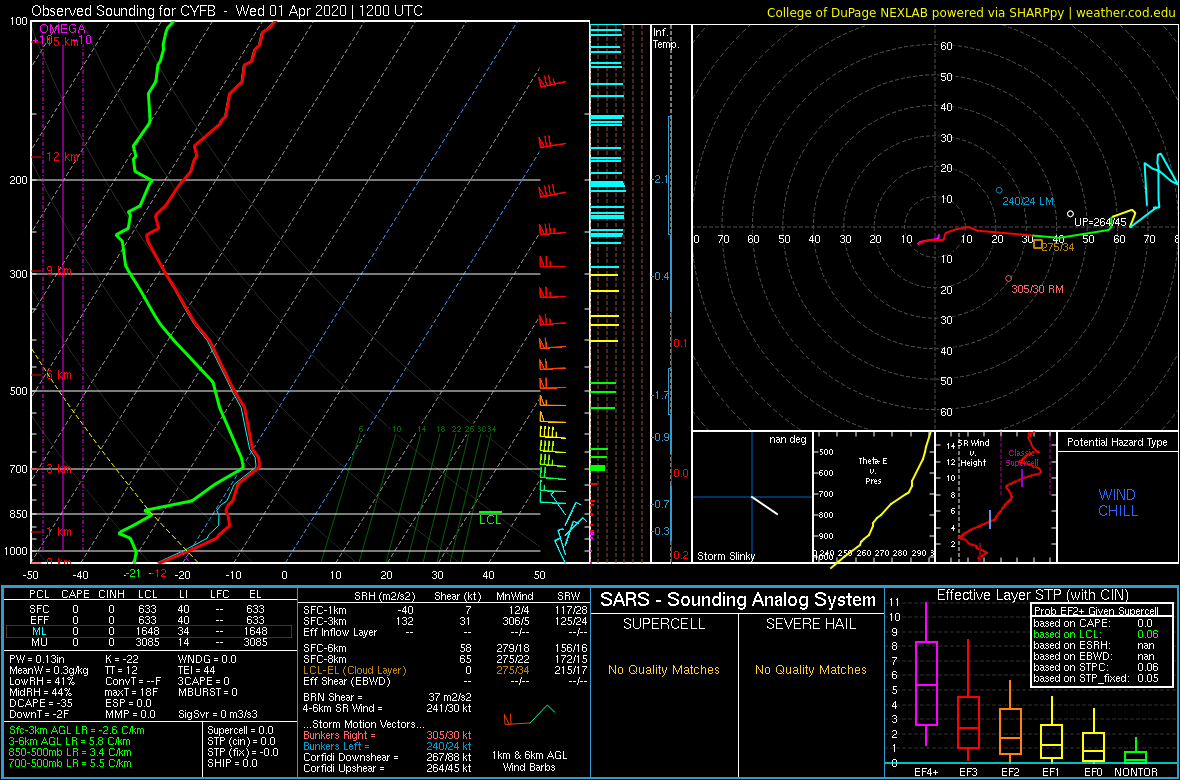
Task: Click the SEVERE HAIL column header in SARS
Action: [x=812, y=624]
